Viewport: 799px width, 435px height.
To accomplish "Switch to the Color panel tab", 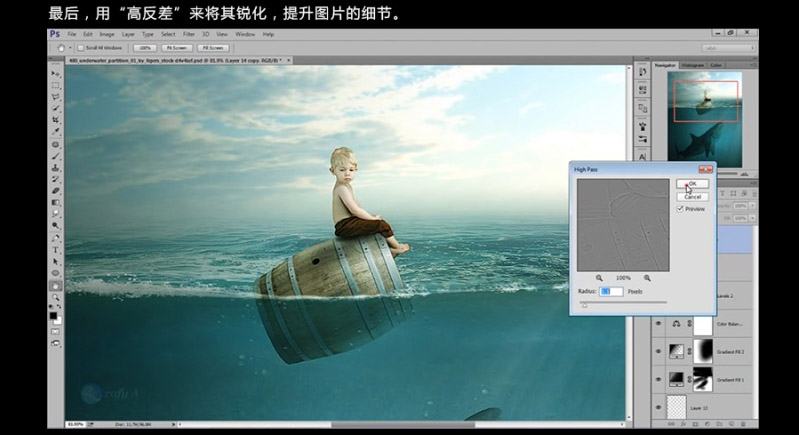I will [x=716, y=65].
